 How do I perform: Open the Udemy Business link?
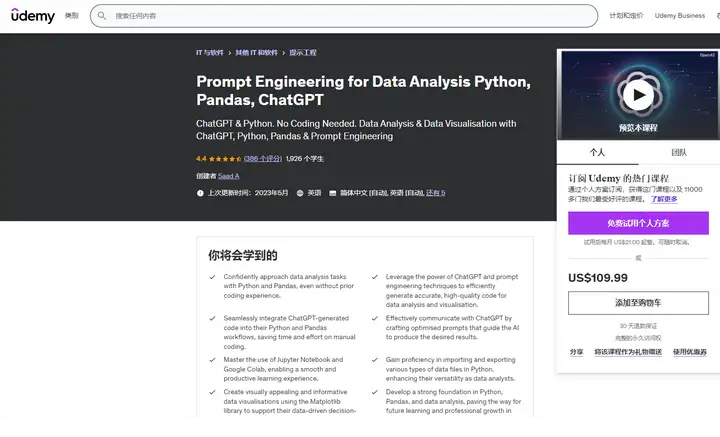pyautogui.click(x=680, y=16)
